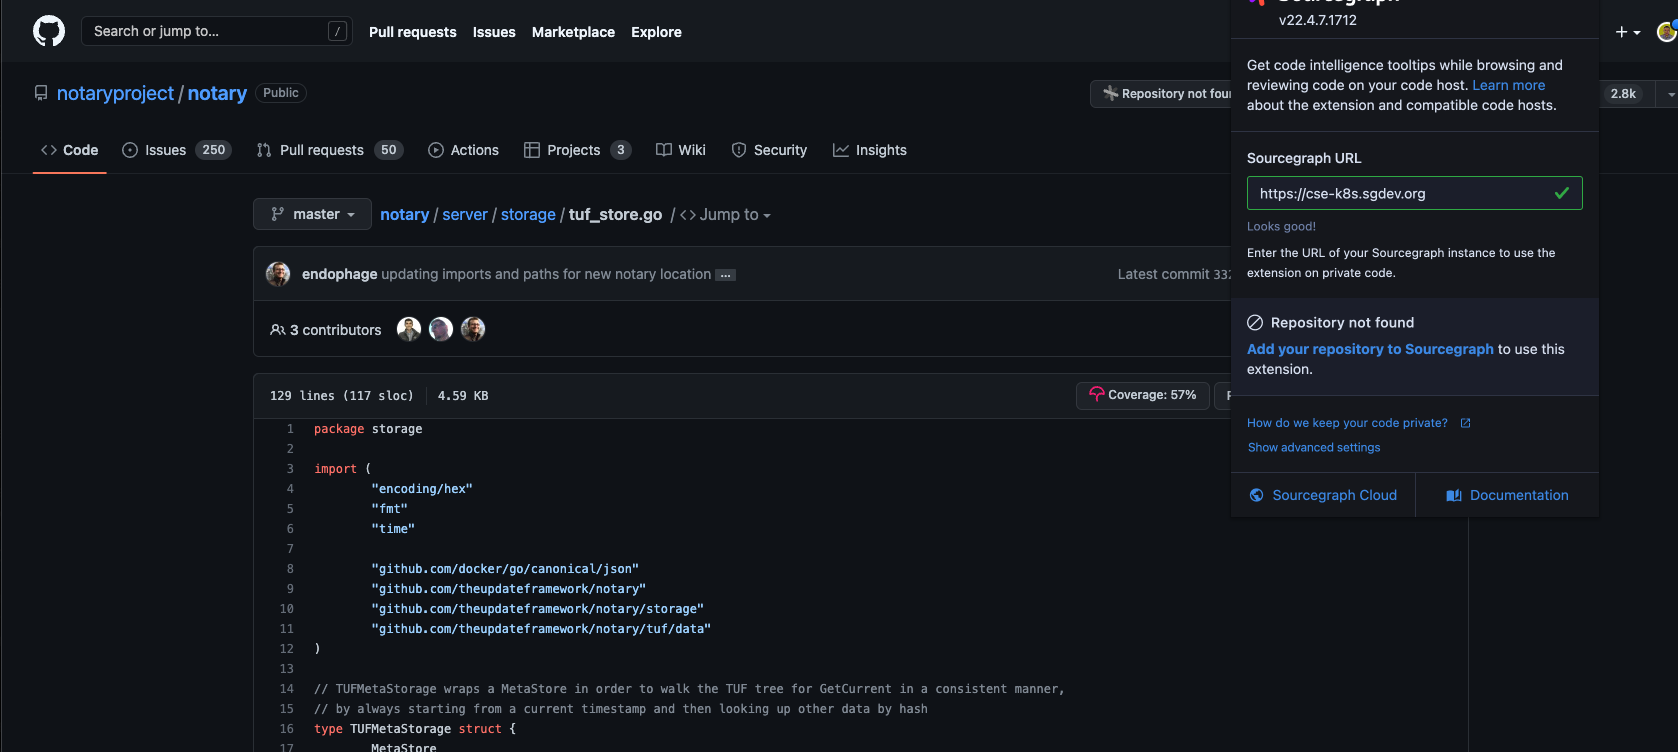Click the Coverage: 57% button
1678x752 pixels.
(x=1143, y=395)
